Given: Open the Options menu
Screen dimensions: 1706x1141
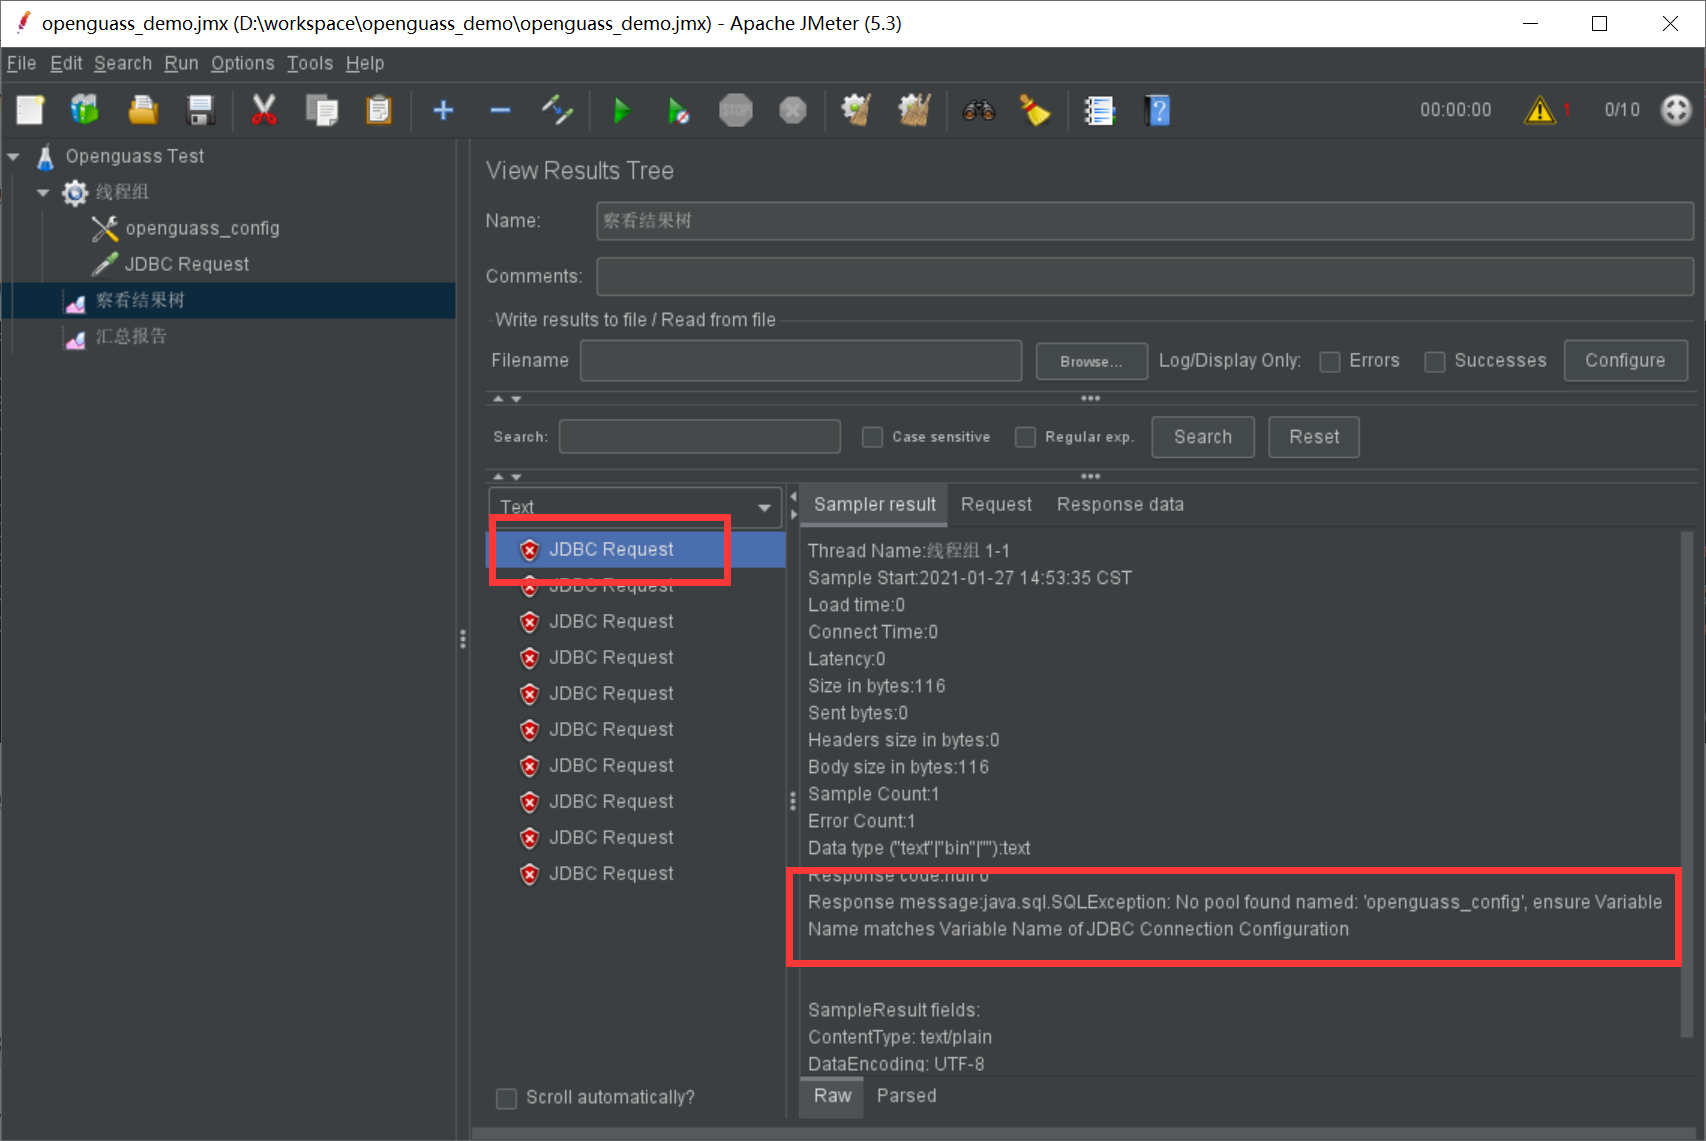Looking at the screenshot, I should click(242, 63).
